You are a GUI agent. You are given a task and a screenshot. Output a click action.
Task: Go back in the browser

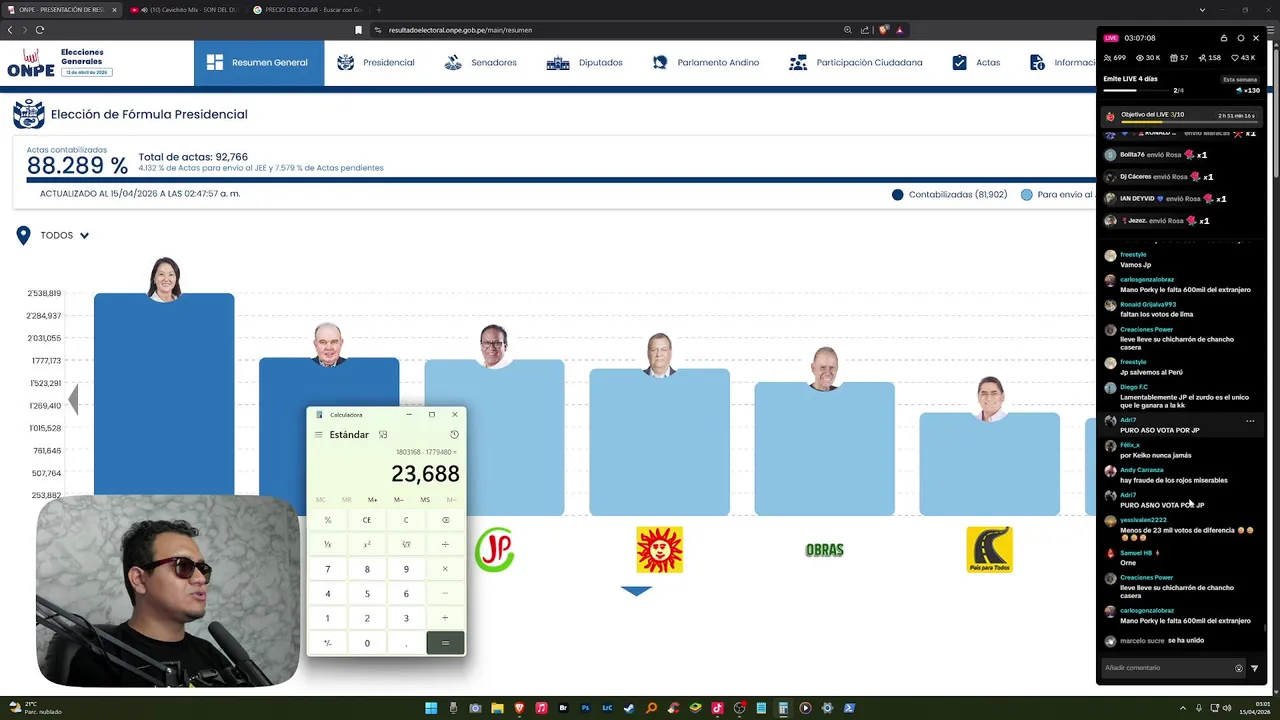click(10, 30)
